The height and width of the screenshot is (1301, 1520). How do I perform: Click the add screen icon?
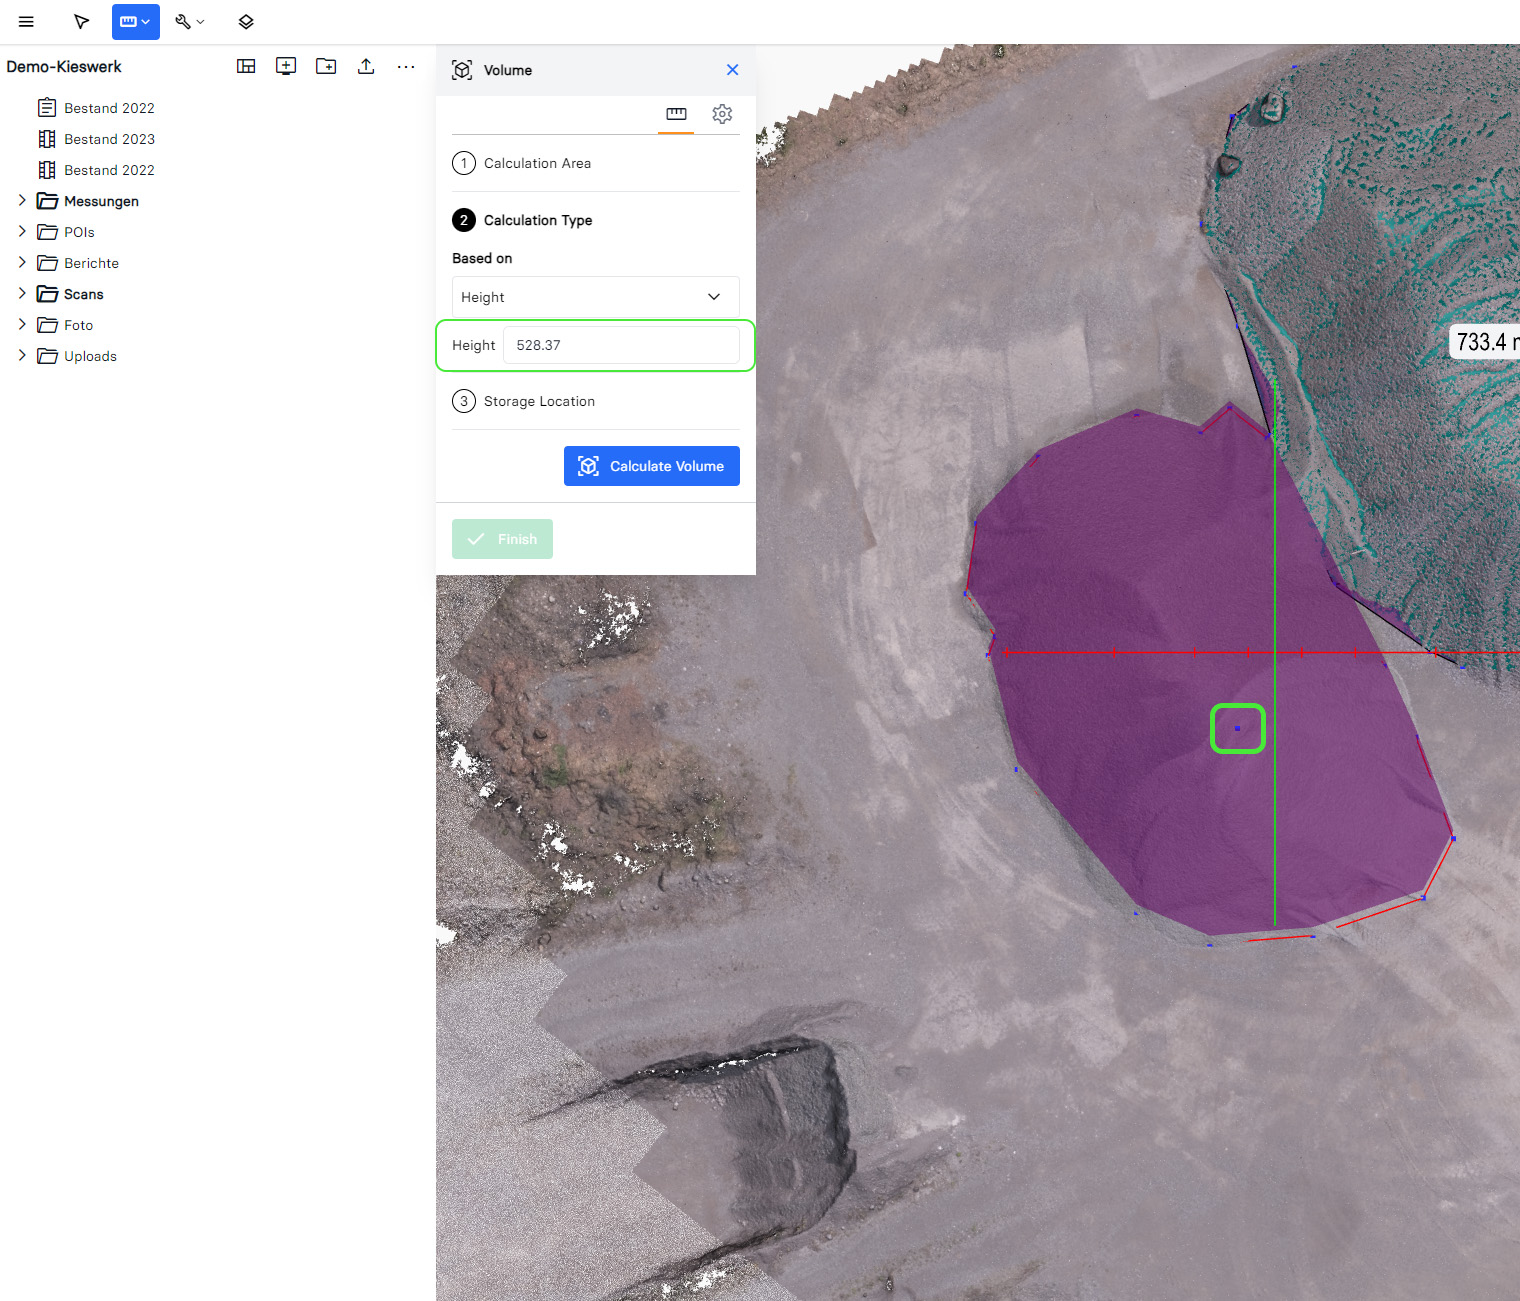tap(286, 67)
